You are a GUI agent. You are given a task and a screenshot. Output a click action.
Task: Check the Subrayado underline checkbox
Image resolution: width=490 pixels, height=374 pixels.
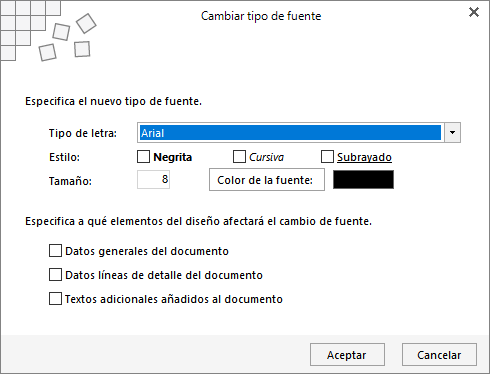(327, 157)
